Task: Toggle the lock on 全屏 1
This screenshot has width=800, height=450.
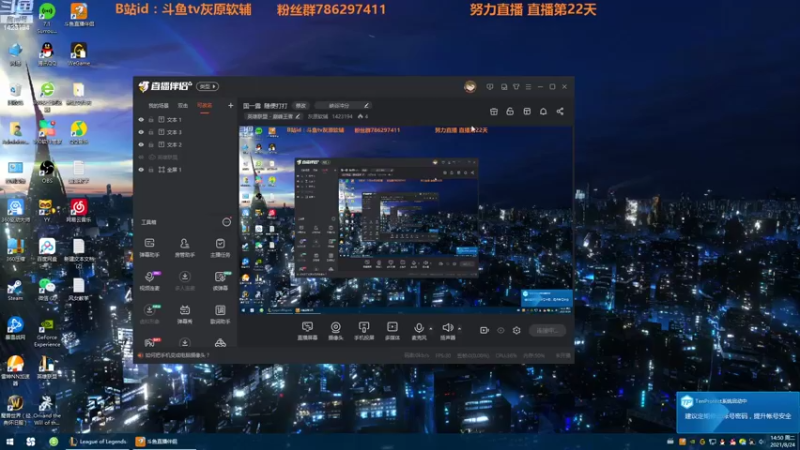Action: click(151, 169)
